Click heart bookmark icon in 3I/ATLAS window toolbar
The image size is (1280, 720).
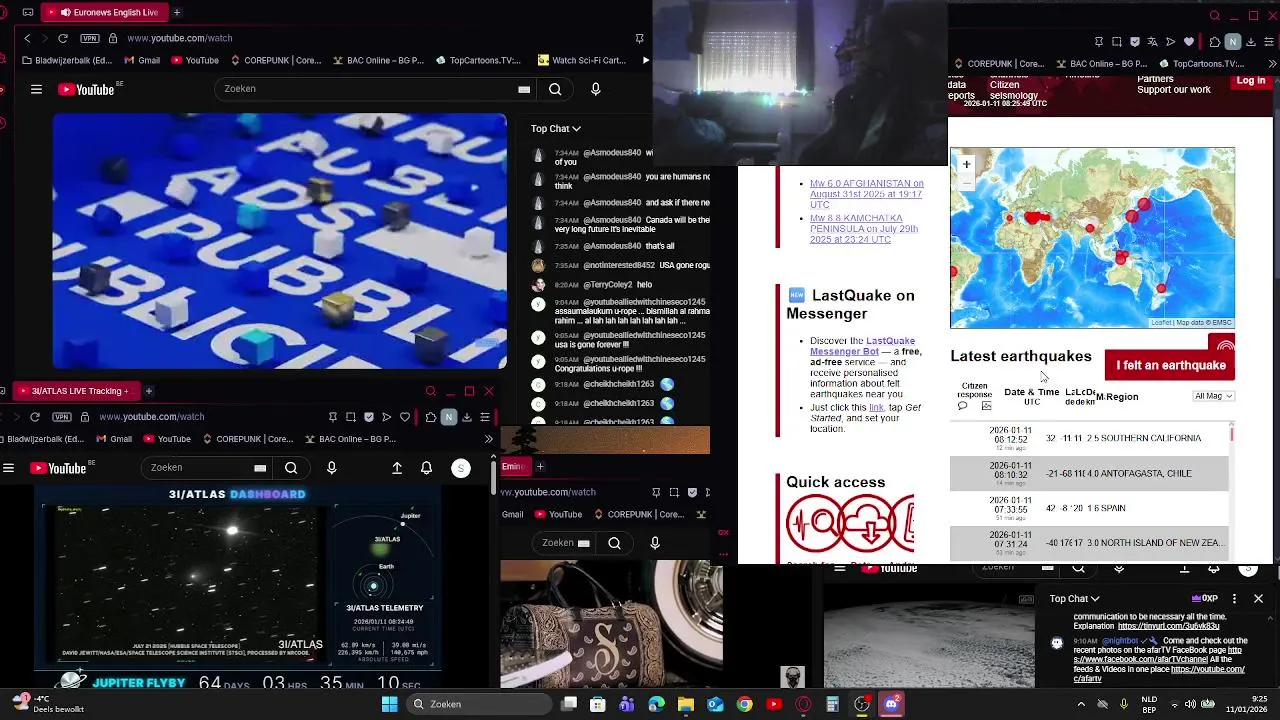point(405,417)
